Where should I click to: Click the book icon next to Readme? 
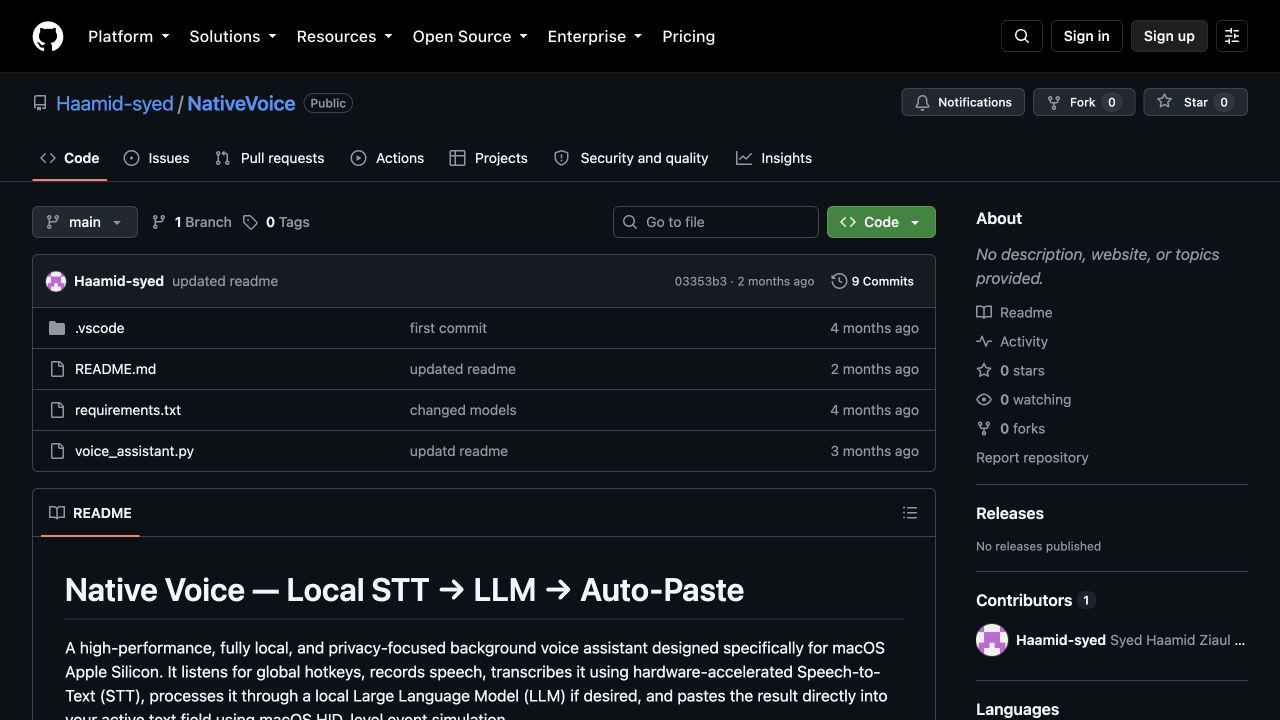point(984,312)
